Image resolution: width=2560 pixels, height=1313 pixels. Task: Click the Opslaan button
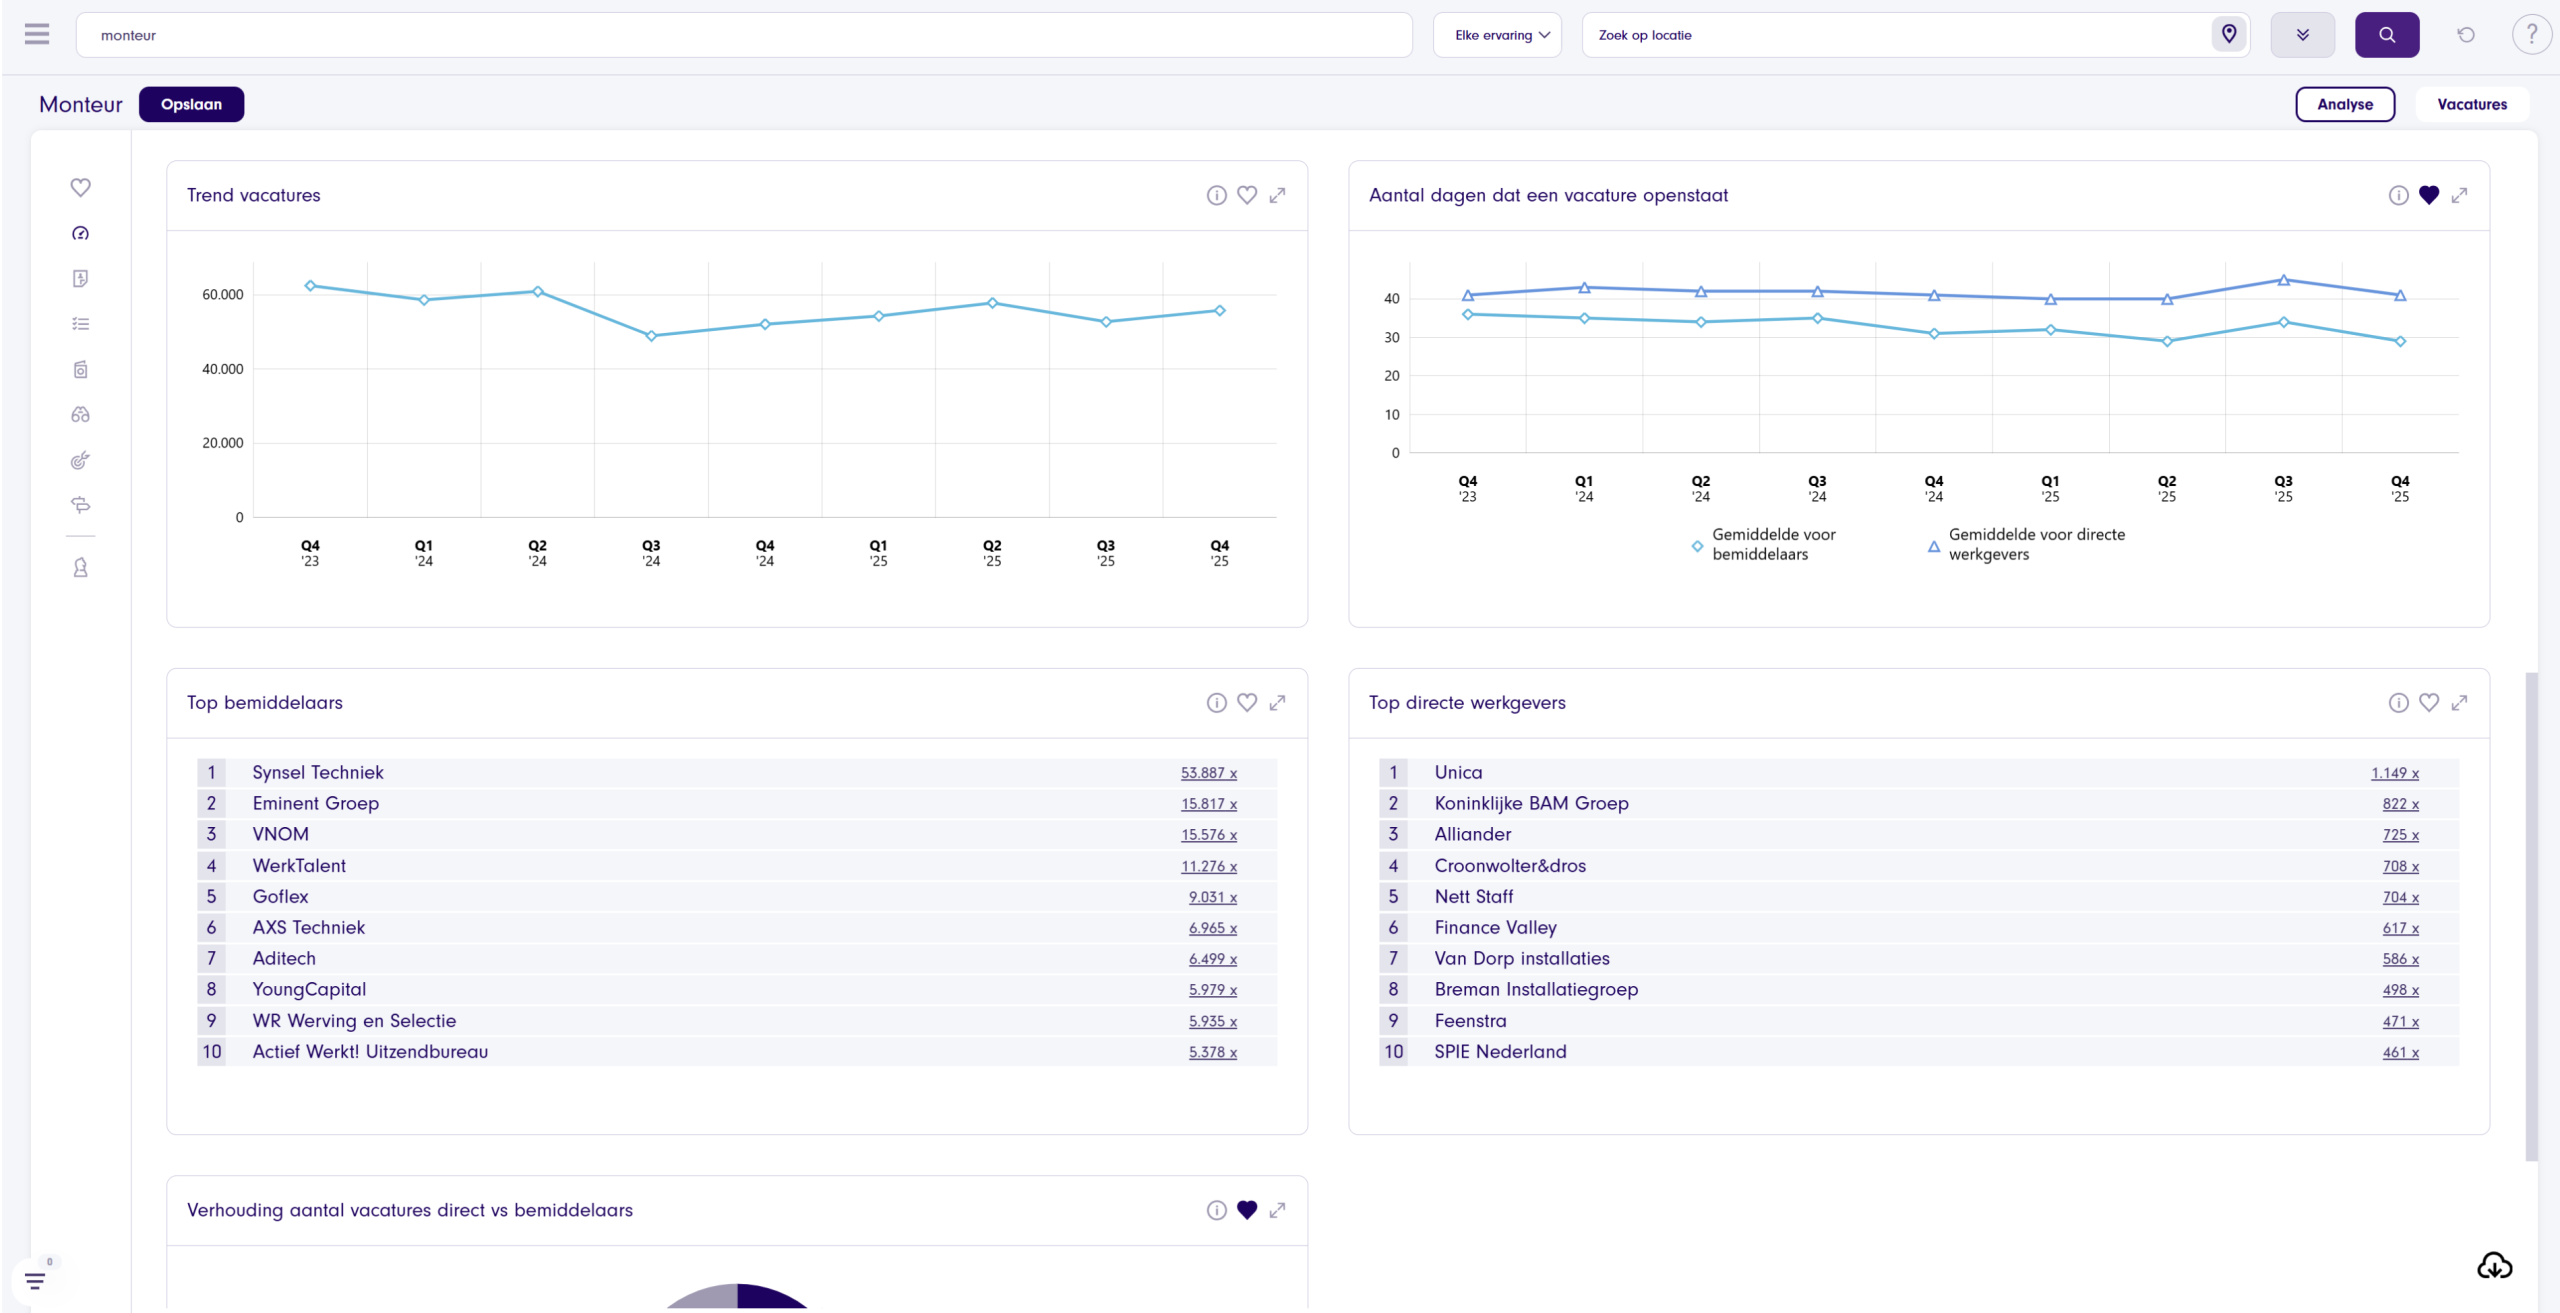[x=191, y=104]
